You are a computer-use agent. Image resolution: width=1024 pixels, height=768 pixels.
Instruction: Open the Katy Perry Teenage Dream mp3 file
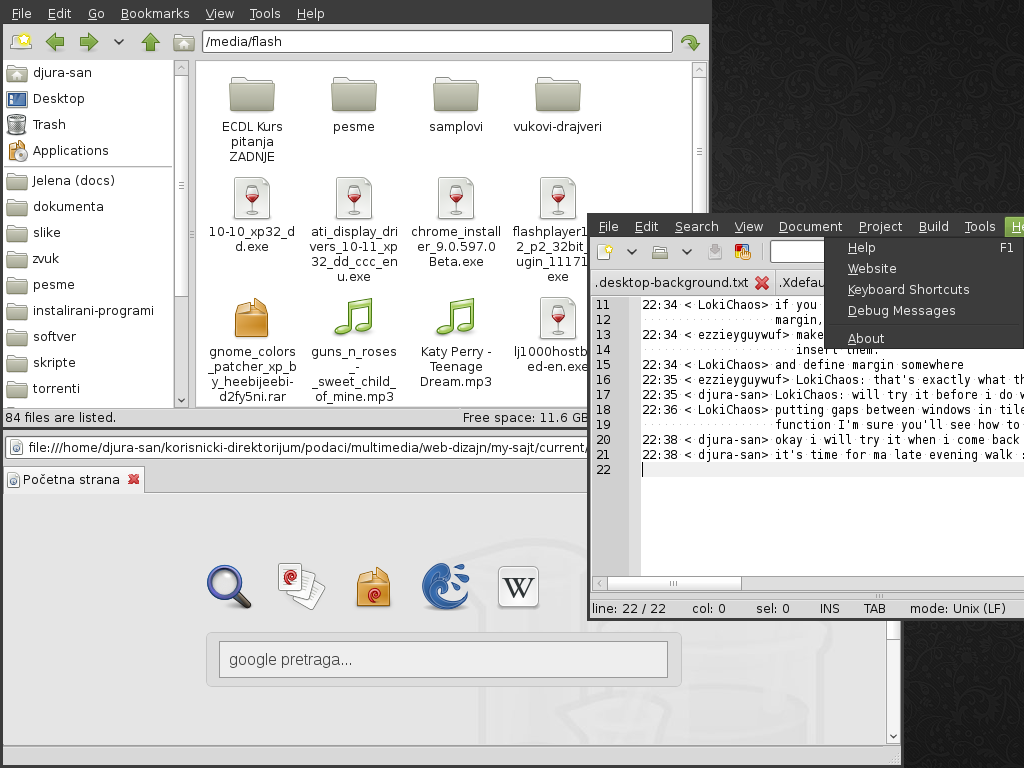pyautogui.click(x=456, y=318)
